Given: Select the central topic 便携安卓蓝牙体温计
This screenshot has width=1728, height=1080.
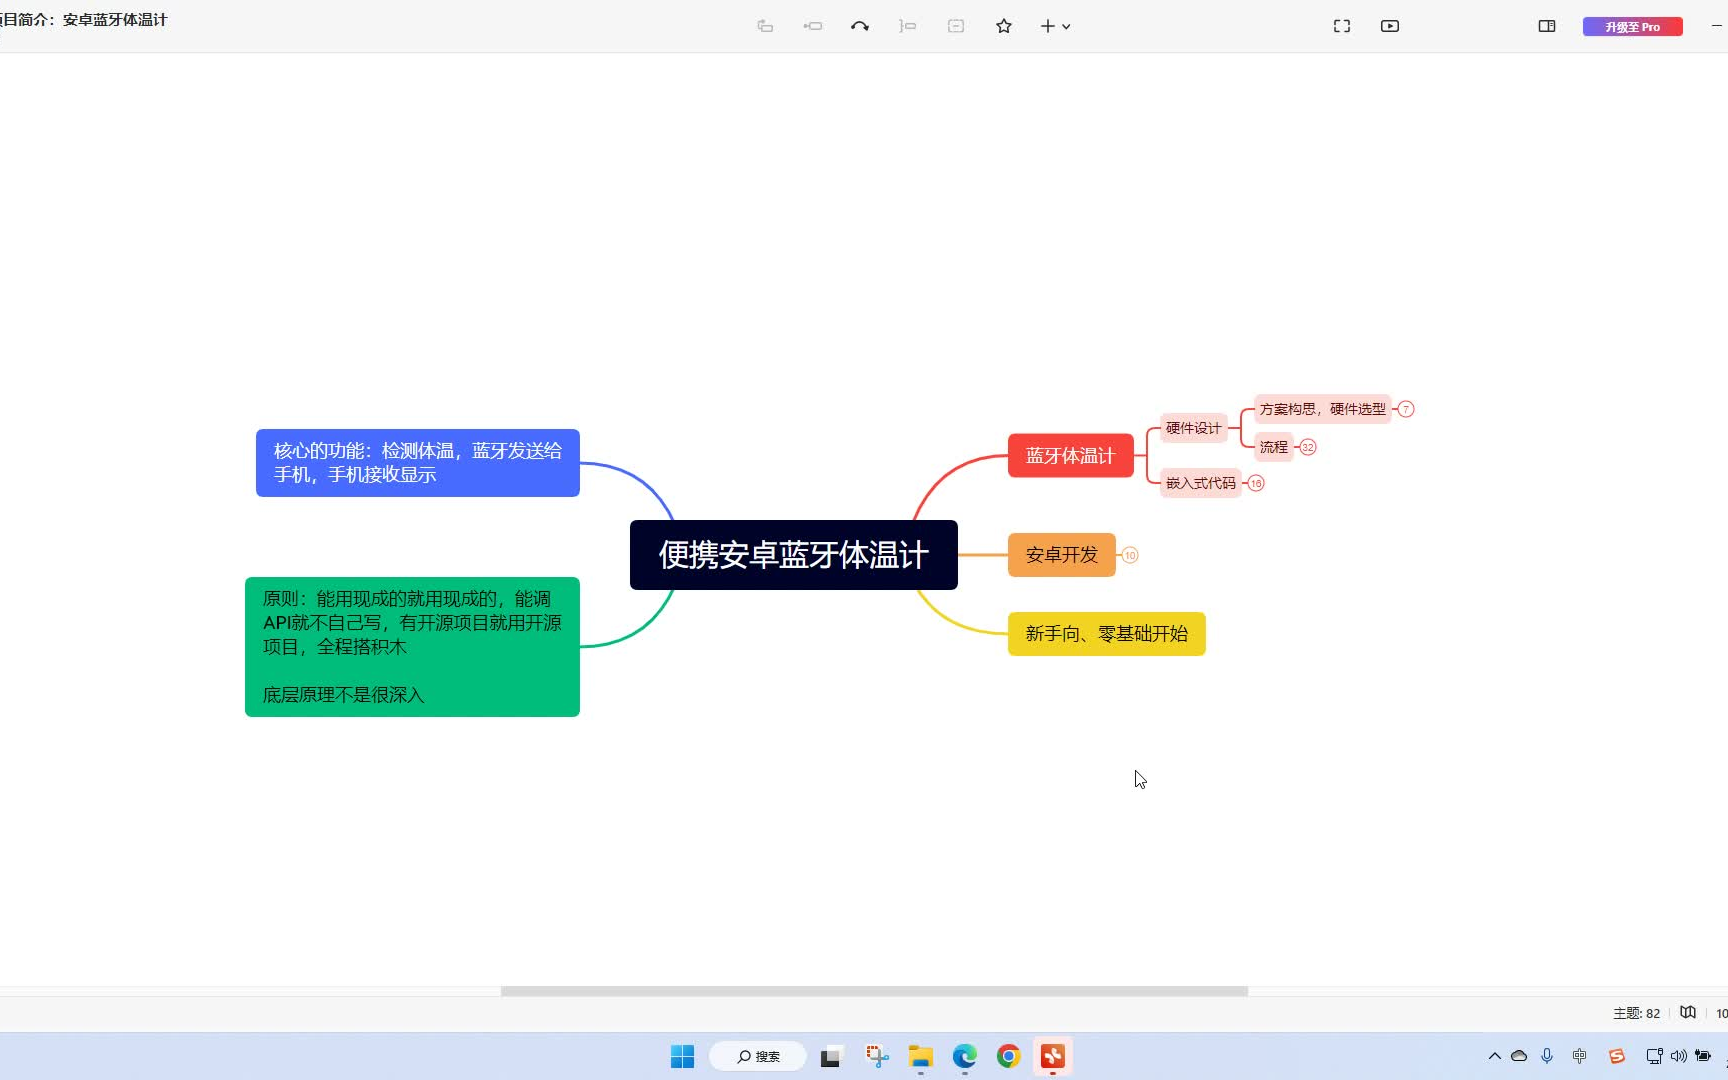Looking at the screenshot, I should (x=794, y=555).
